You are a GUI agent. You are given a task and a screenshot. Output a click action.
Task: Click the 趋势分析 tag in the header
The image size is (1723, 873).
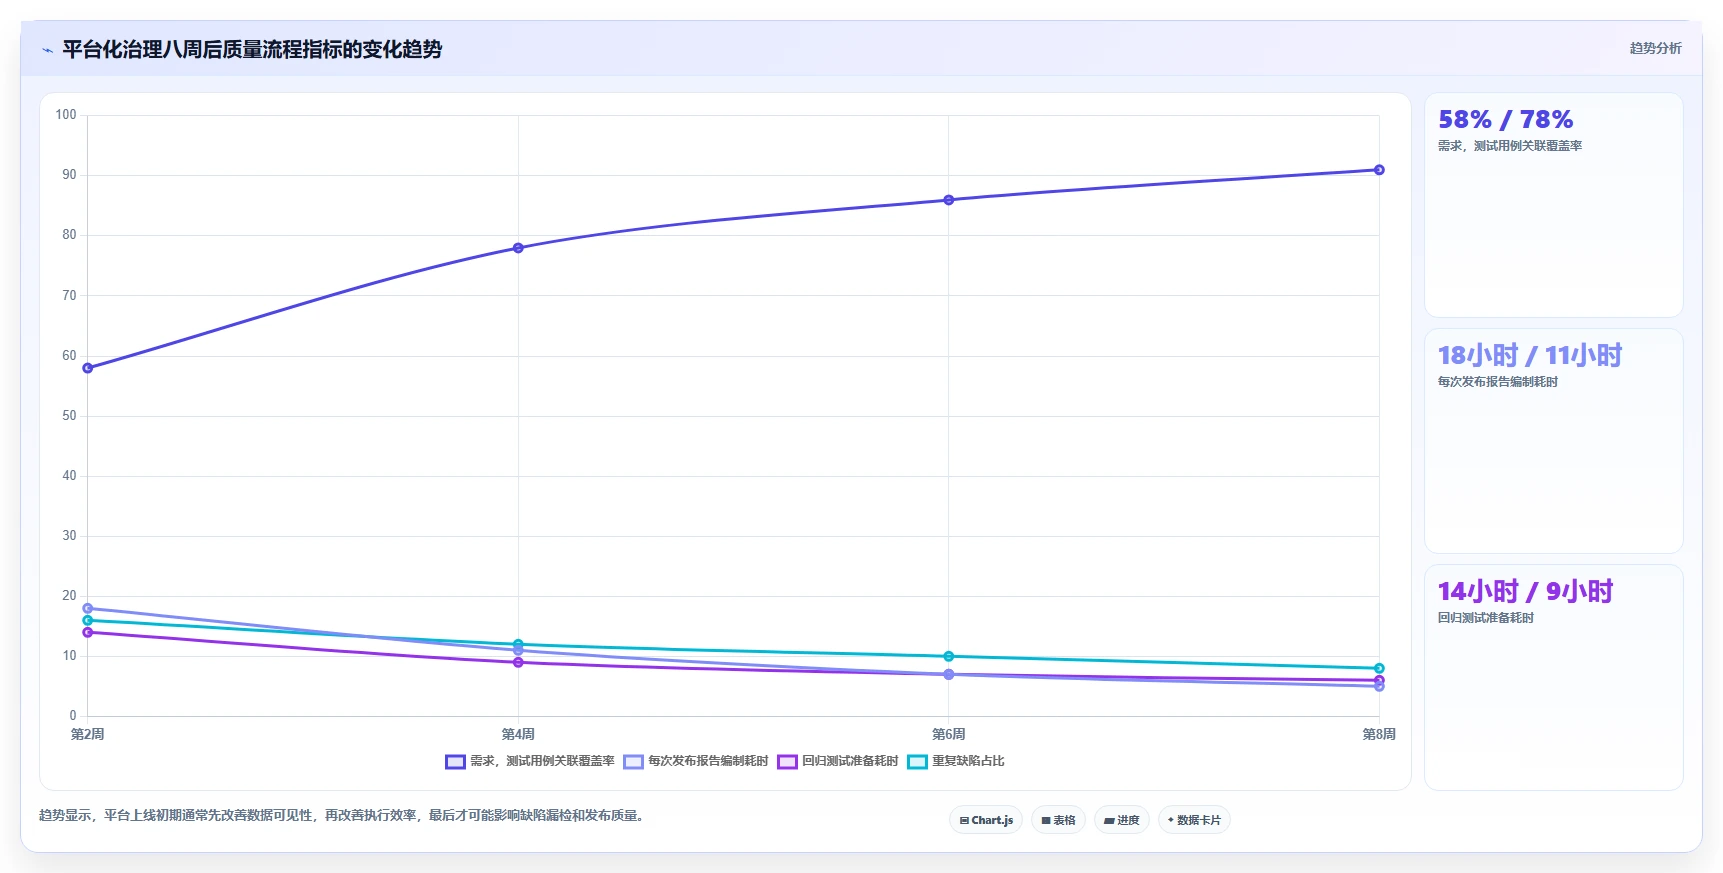click(x=1655, y=48)
